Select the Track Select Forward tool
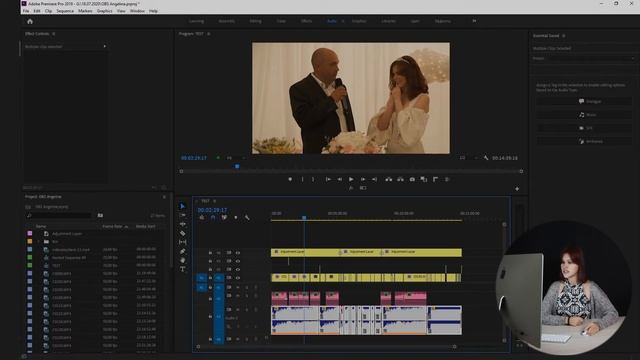 [x=182, y=215]
